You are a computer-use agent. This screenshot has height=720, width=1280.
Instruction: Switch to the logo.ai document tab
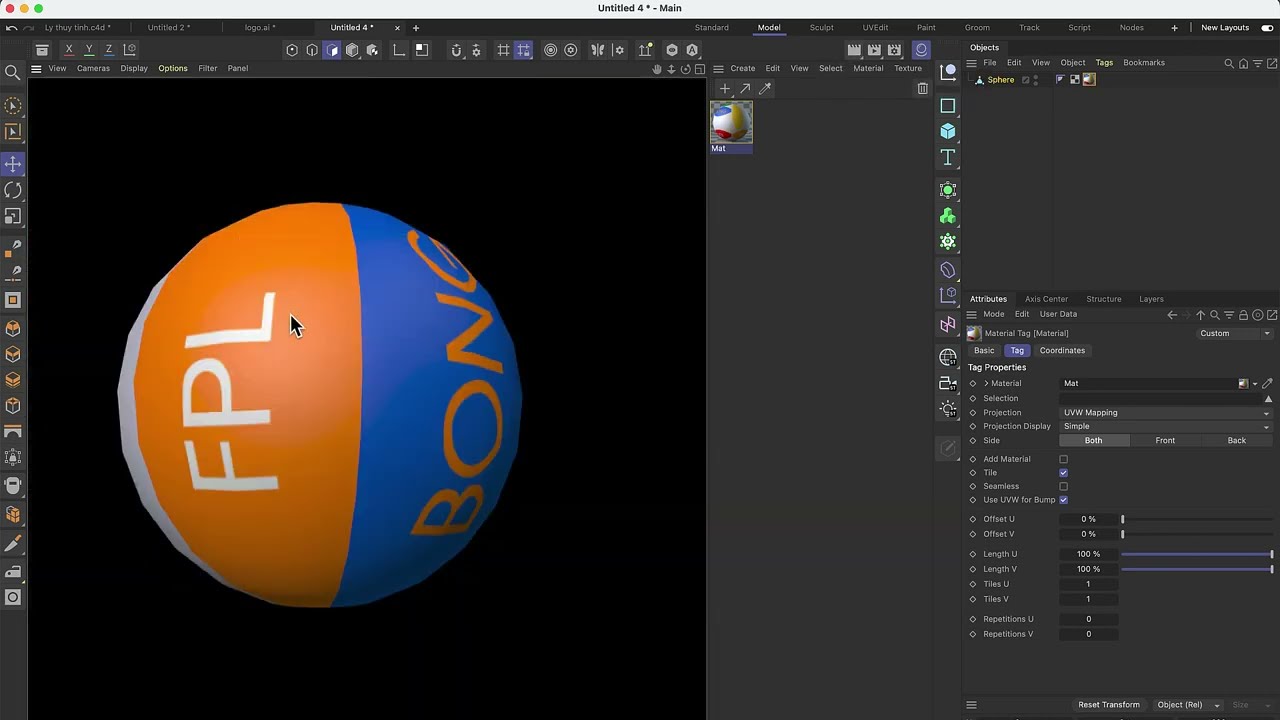260,28
